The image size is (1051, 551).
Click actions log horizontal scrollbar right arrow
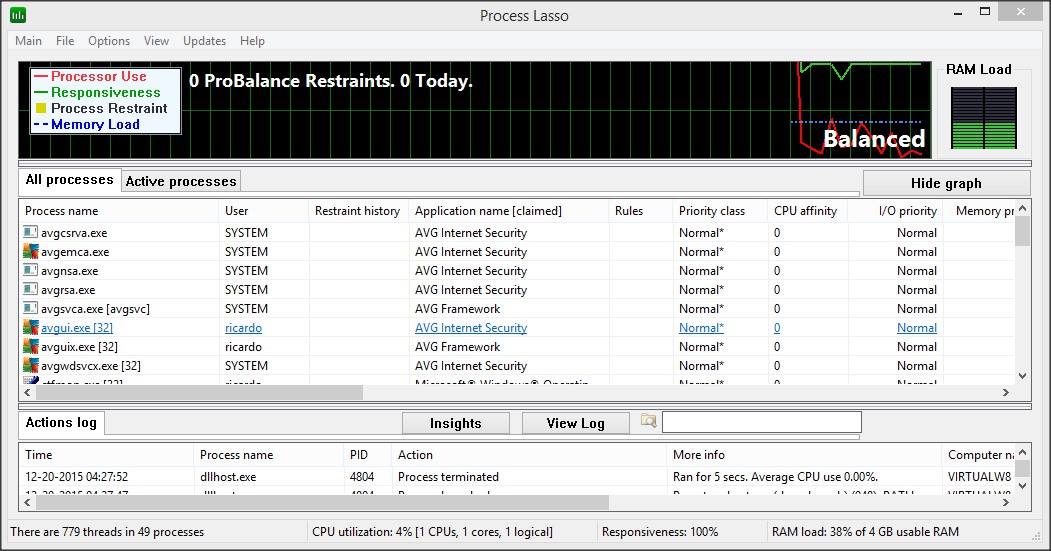point(1005,502)
